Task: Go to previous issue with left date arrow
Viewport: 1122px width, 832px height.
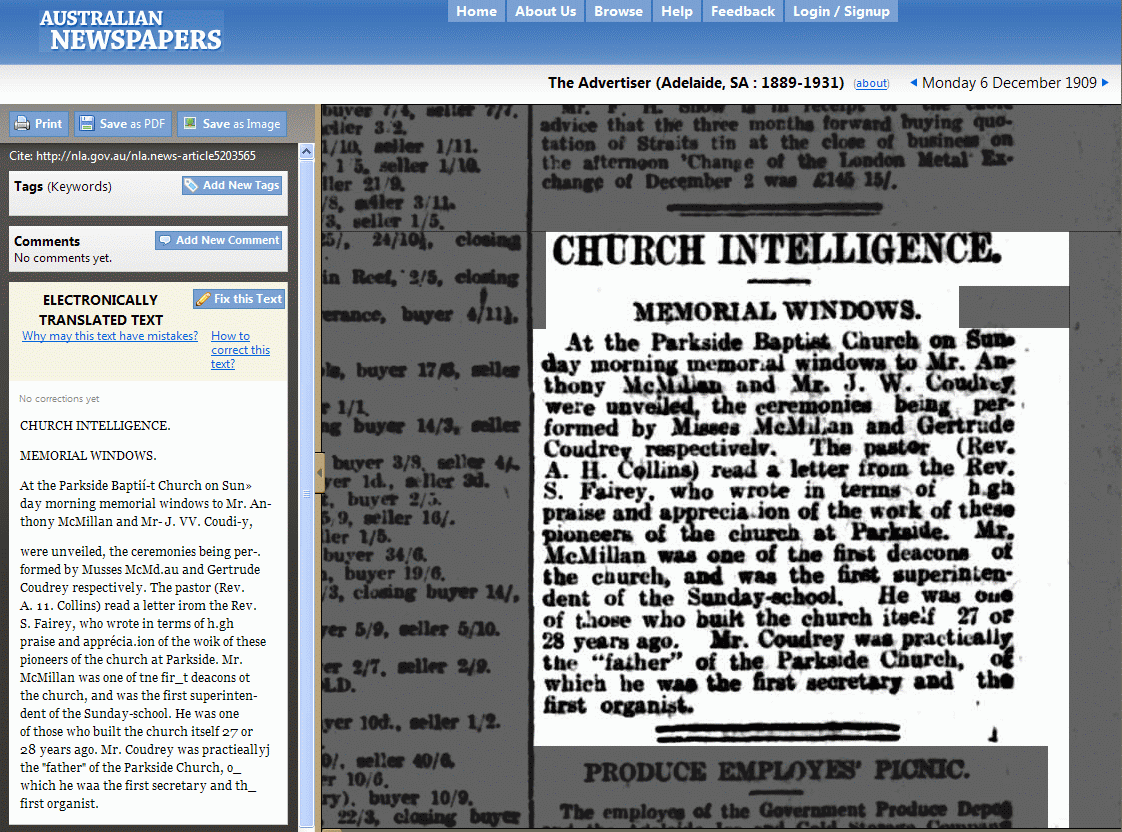Action: [913, 83]
